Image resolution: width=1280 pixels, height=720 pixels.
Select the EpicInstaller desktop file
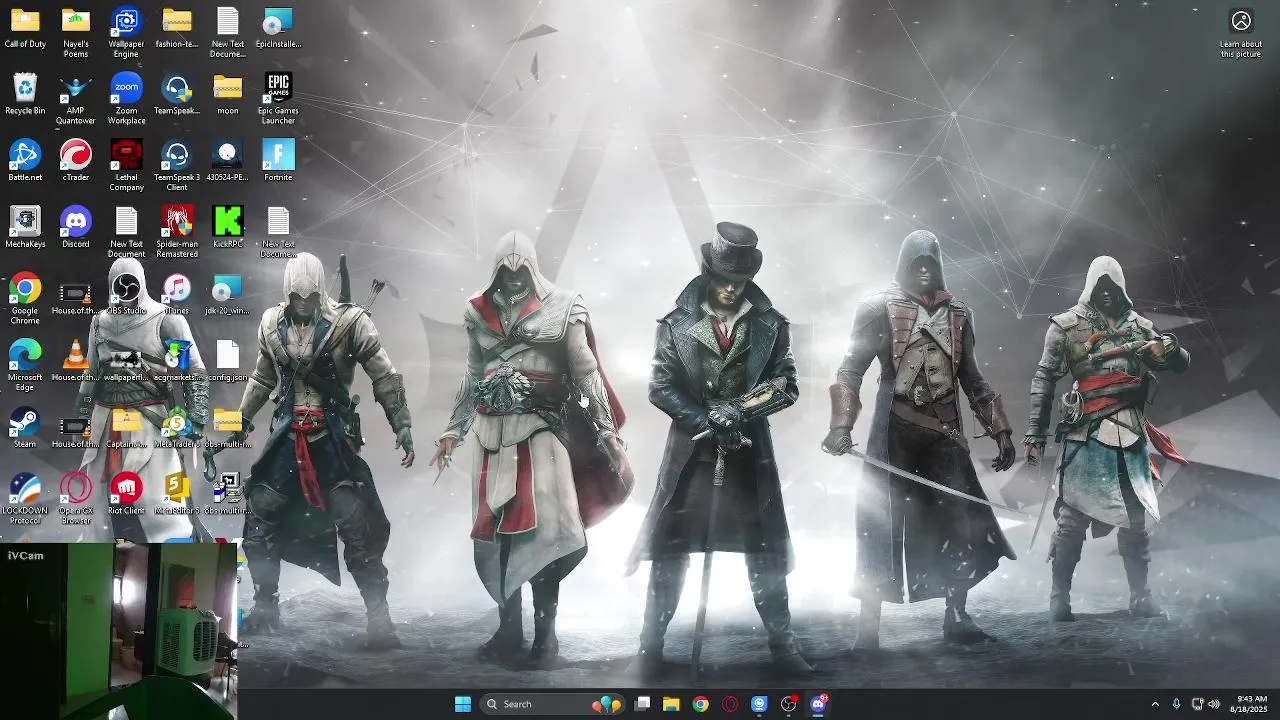[x=278, y=28]
